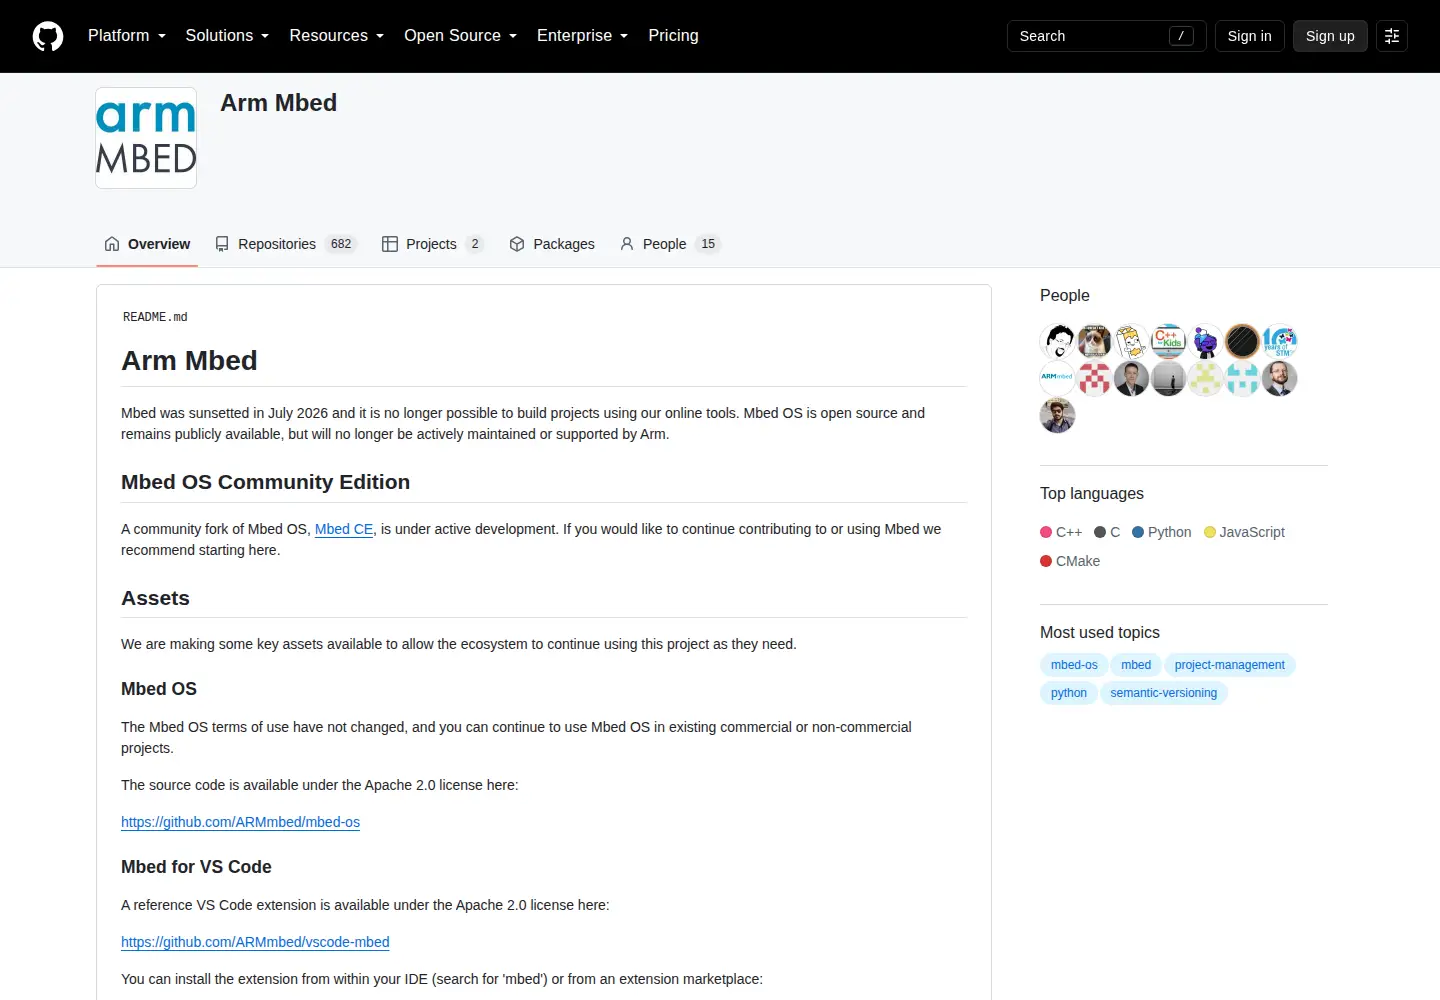Open the black circle with orange ring avatar
Image resolution: width=1440 pixels, height=1000 pixels.
pos(1242,341)
